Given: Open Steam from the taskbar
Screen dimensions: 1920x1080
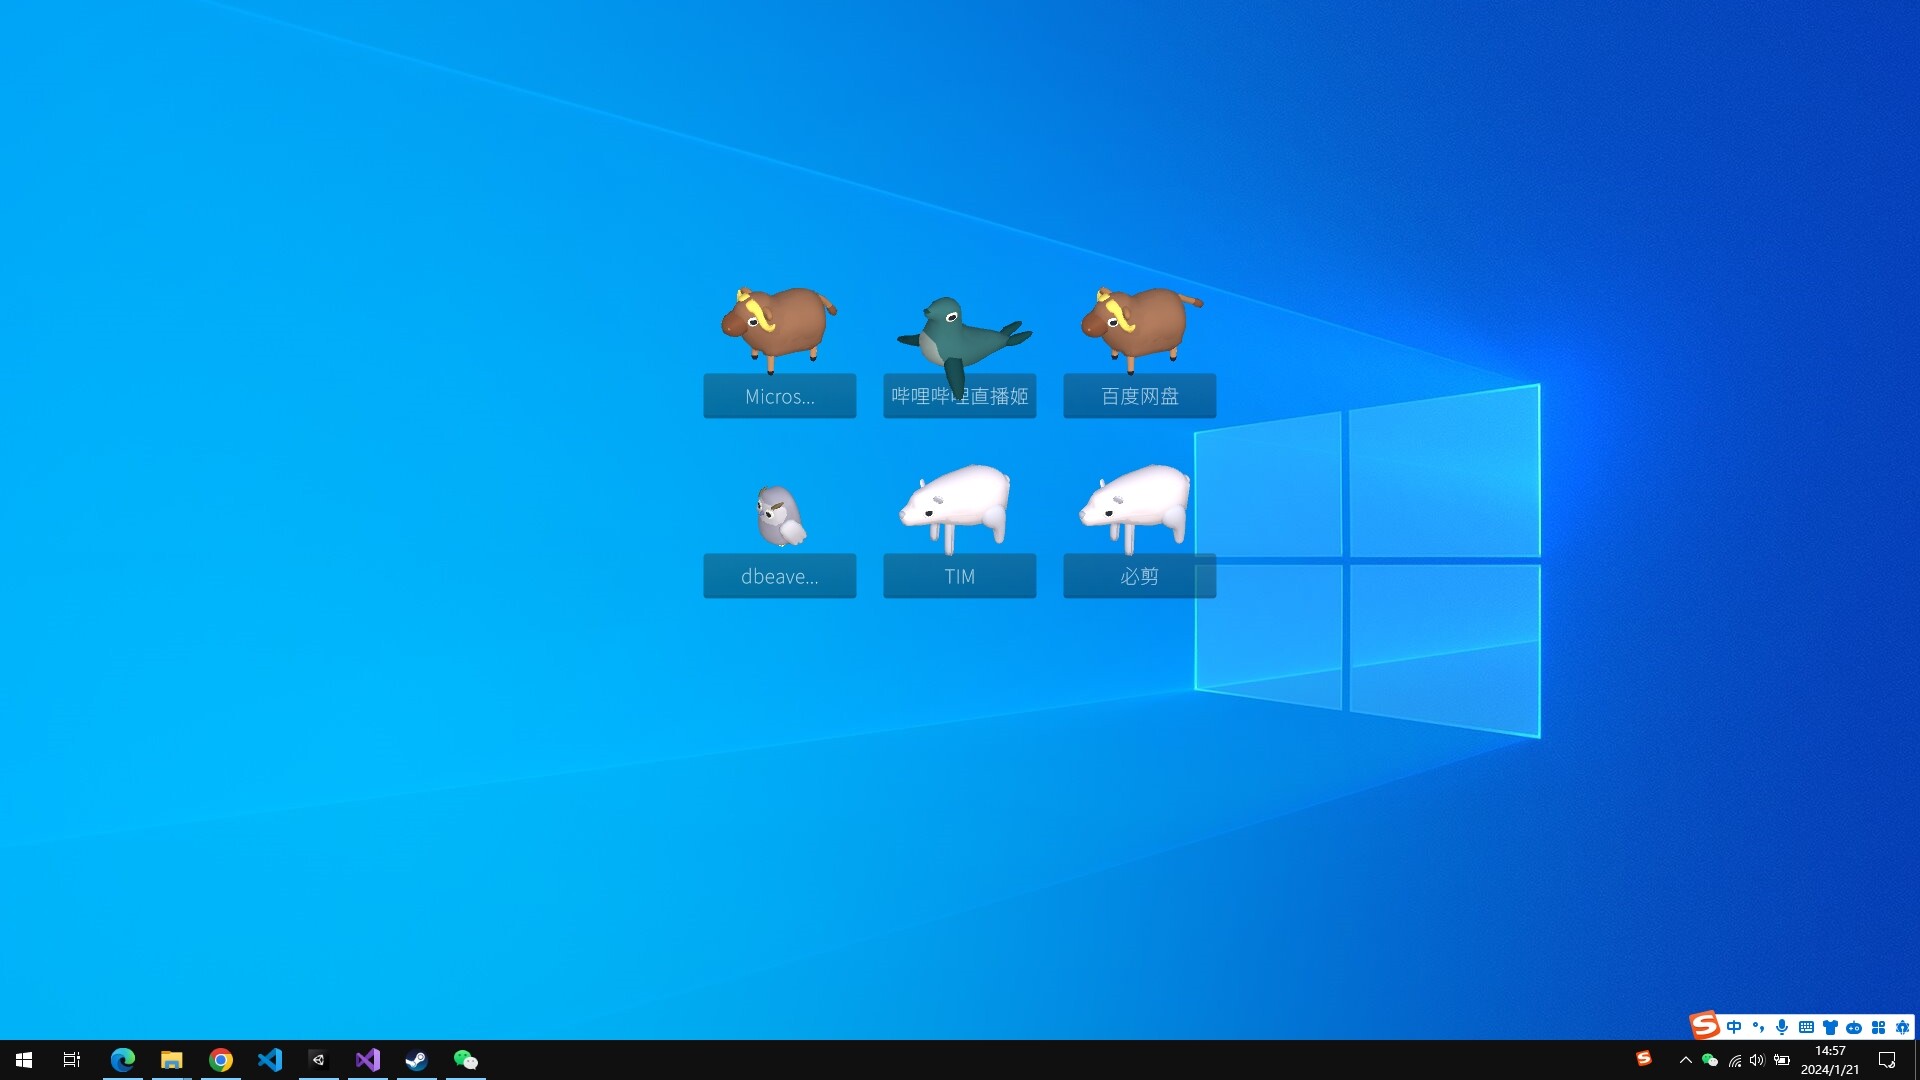Looking at the screenshot, I should [416, 1059].
